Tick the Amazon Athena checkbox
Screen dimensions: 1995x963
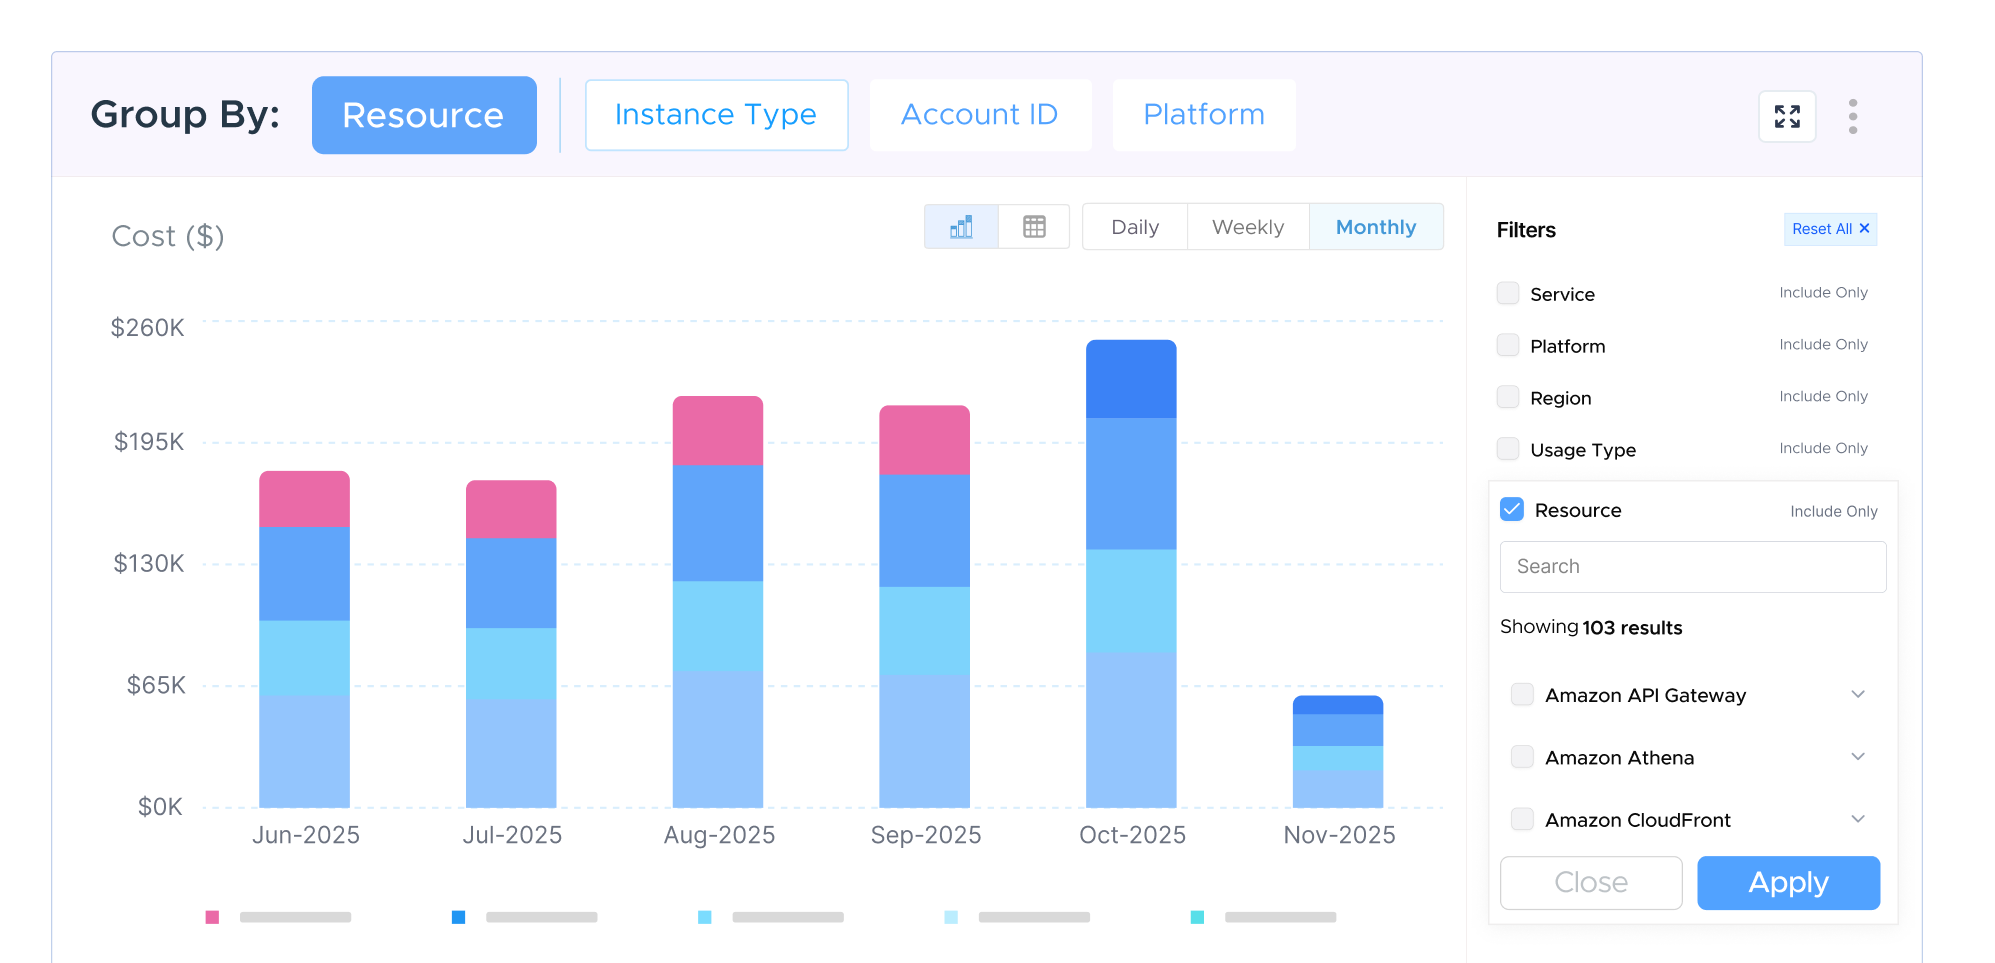(x=1522, y=757)
